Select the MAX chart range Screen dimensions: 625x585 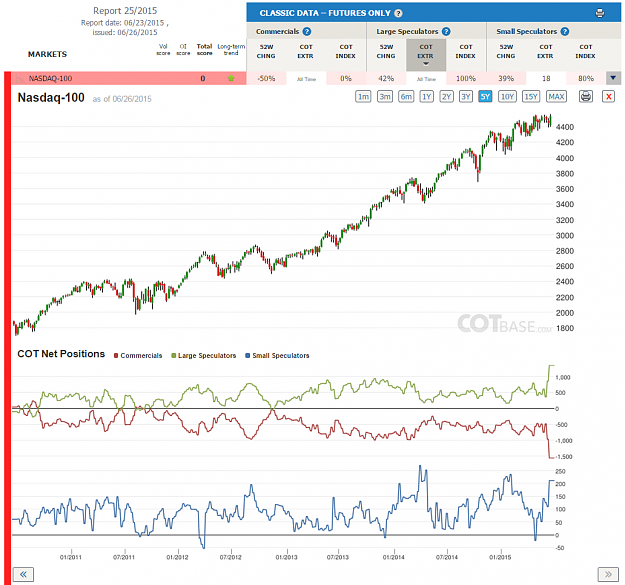pyautogui.click(x=556, y=96)
